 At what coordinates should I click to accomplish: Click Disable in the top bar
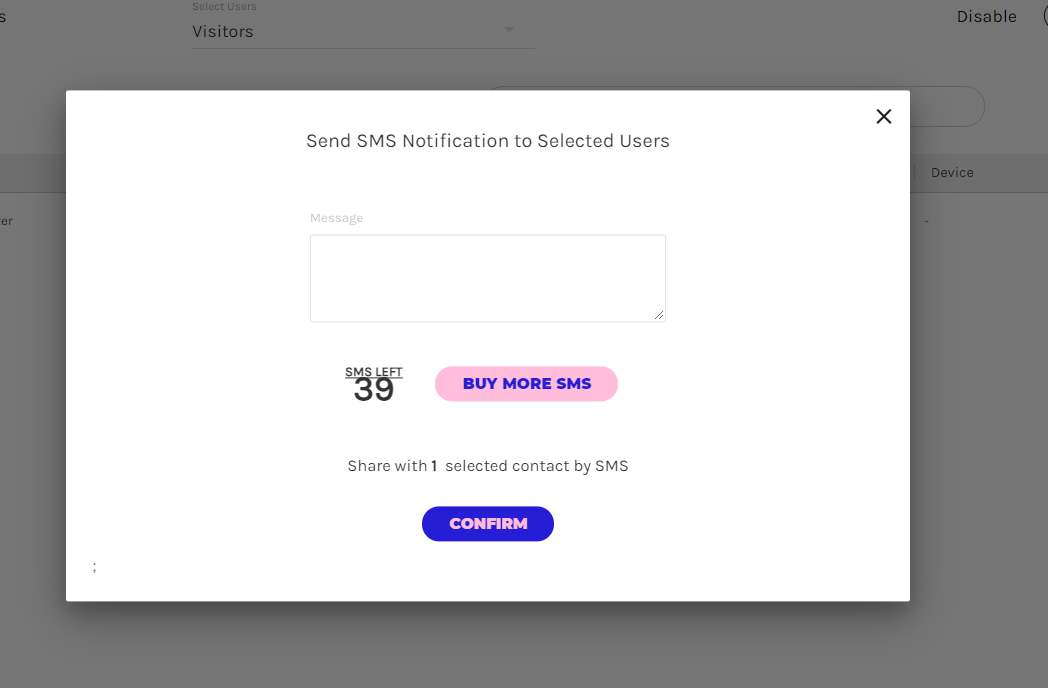coord(986,17)
